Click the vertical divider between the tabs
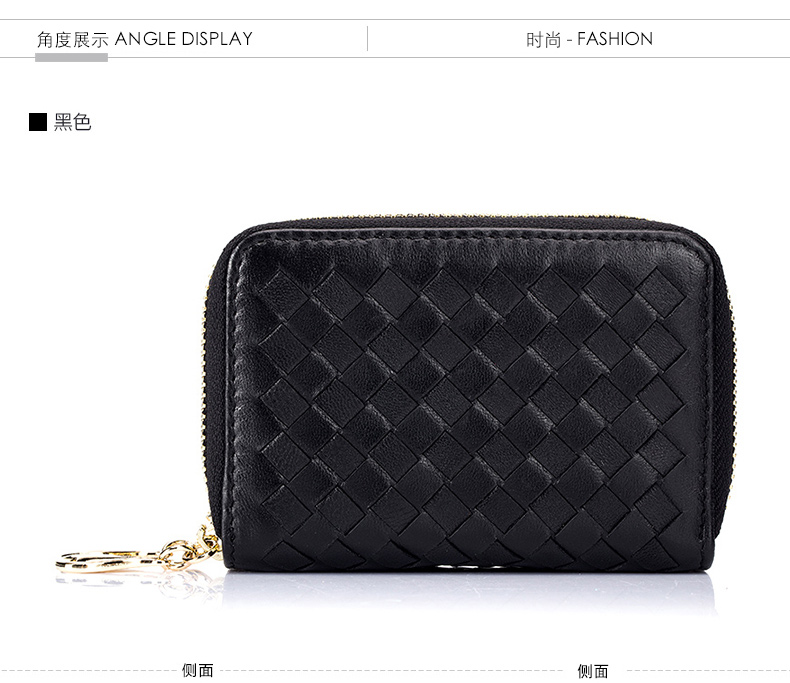 [x=367, y=39]
